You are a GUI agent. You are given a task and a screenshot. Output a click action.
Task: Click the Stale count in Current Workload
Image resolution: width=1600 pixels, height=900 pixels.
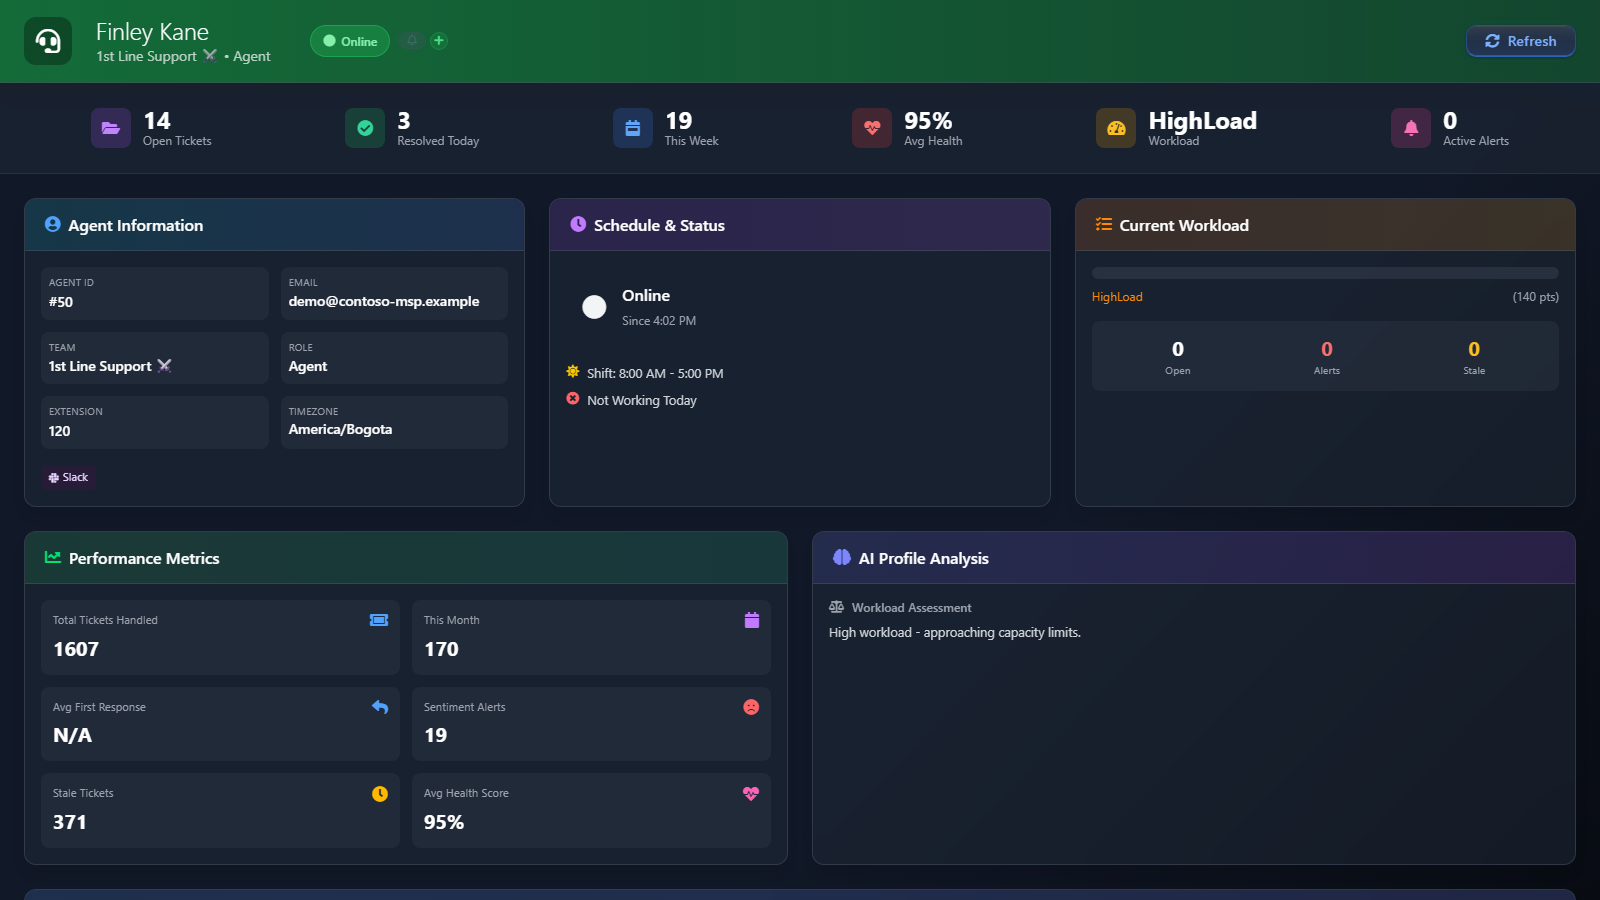click(1474, 349)
